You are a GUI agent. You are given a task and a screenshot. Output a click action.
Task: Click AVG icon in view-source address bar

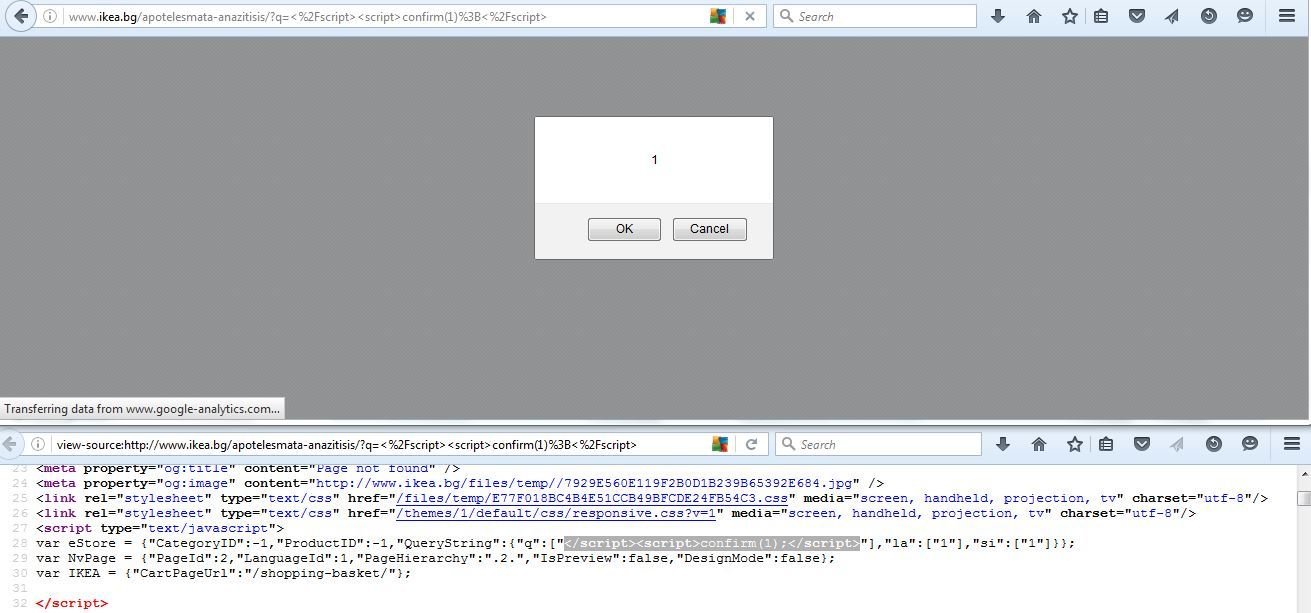pyautogui.click(x=720, y=444)
